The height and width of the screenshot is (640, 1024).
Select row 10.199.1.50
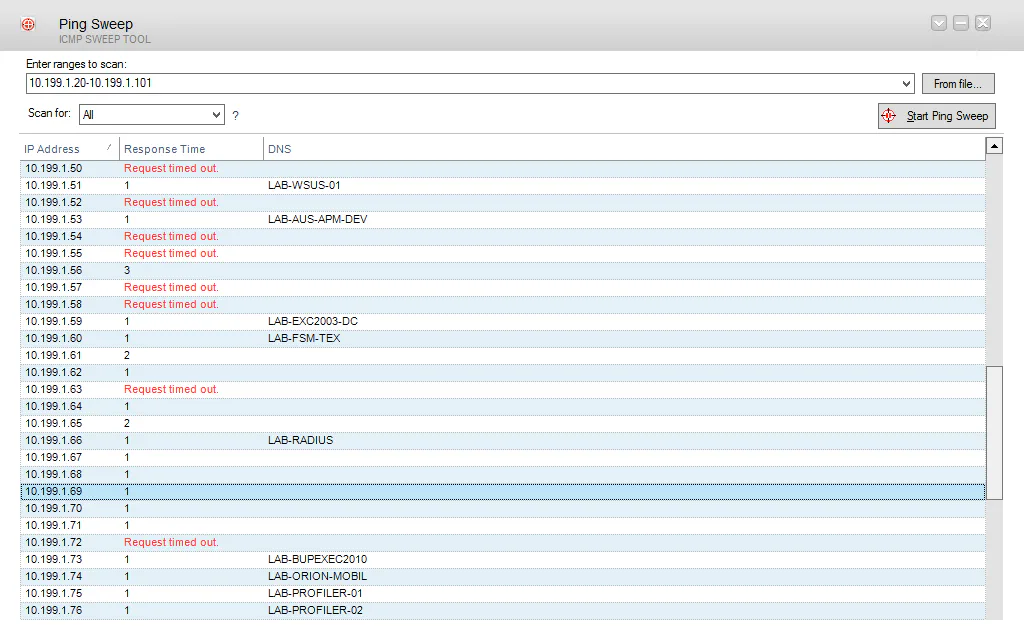tap(502, 168)
